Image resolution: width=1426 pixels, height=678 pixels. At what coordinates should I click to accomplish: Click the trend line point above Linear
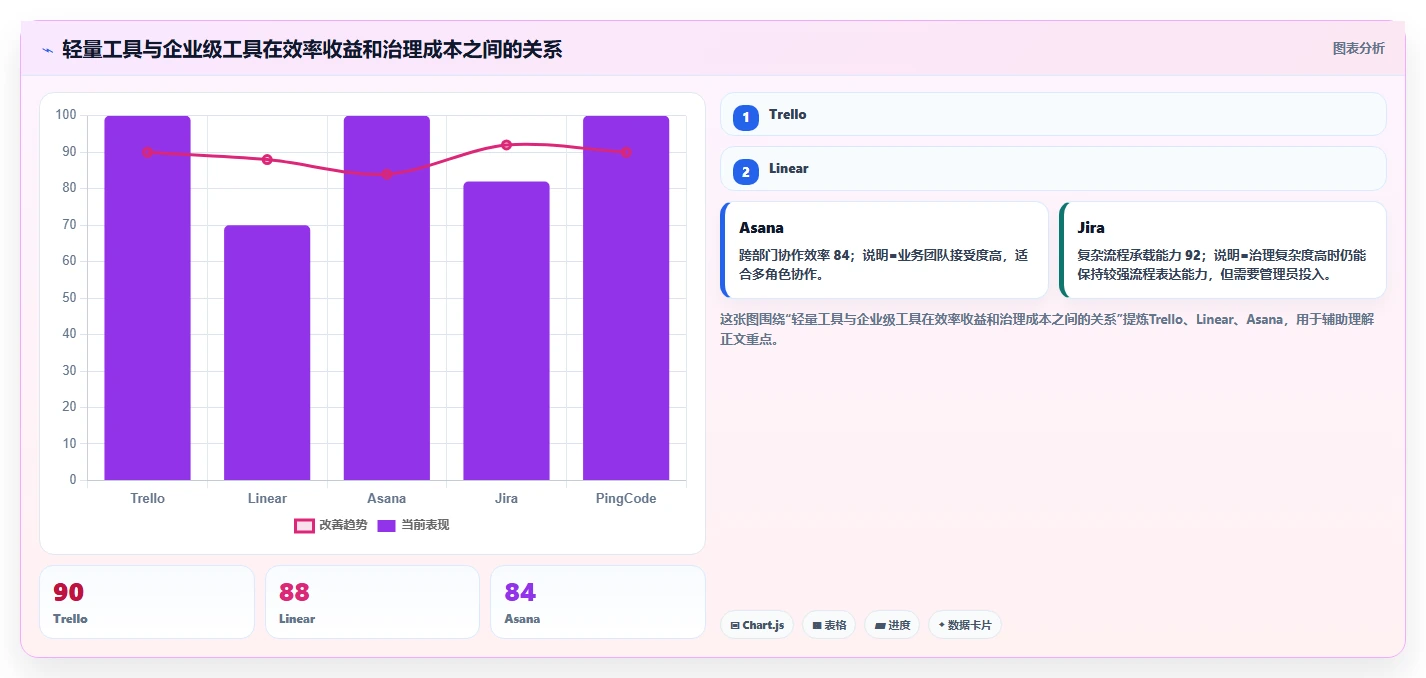tap(267, 160)
